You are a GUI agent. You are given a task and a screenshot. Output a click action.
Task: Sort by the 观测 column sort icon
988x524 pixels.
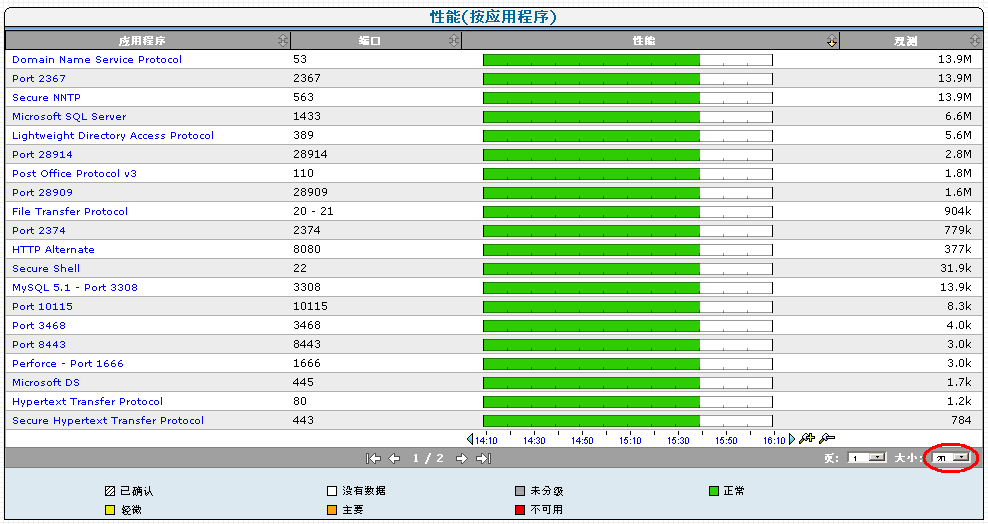[x=975, y=40]
